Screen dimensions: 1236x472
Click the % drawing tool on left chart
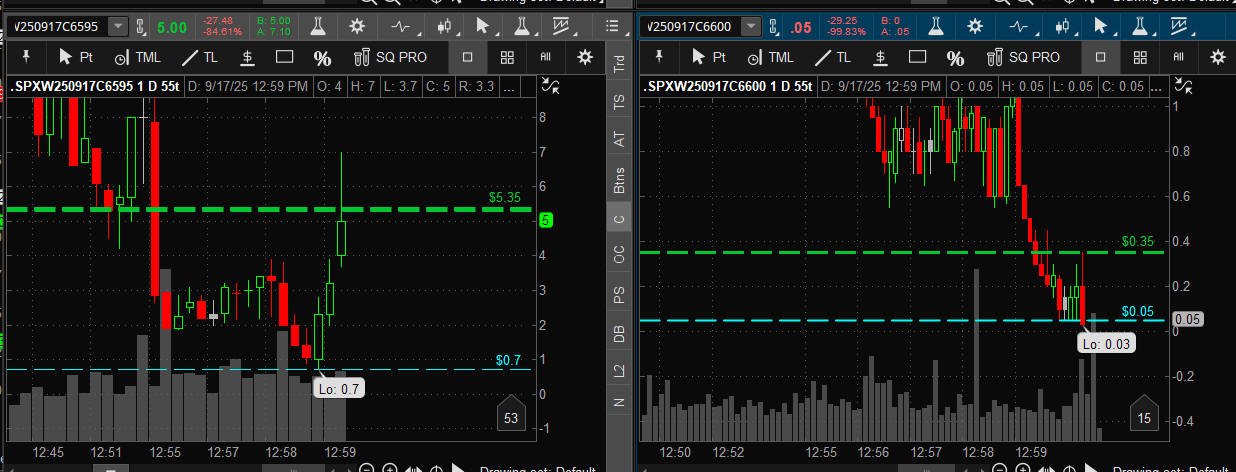[x=322, y=58]
